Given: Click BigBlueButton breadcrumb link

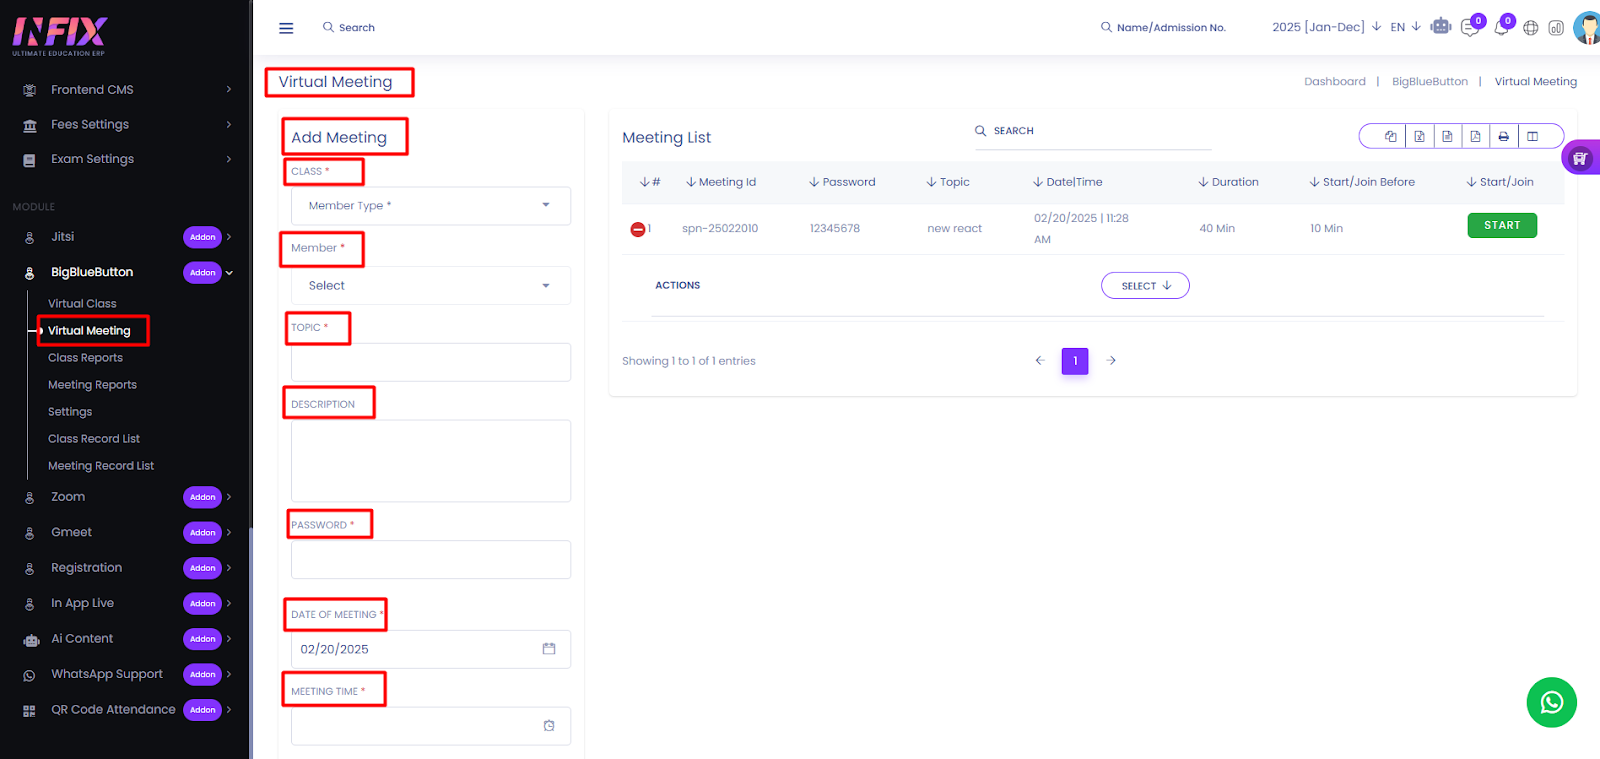Looking at the screenshot, I should tap(1429, 82).
